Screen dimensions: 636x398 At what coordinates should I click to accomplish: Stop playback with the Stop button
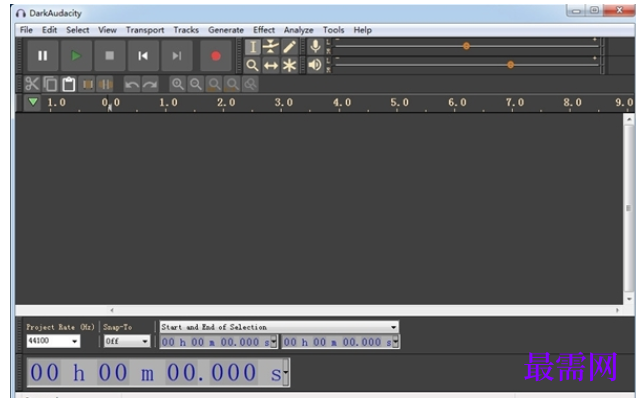coord(110,56)
